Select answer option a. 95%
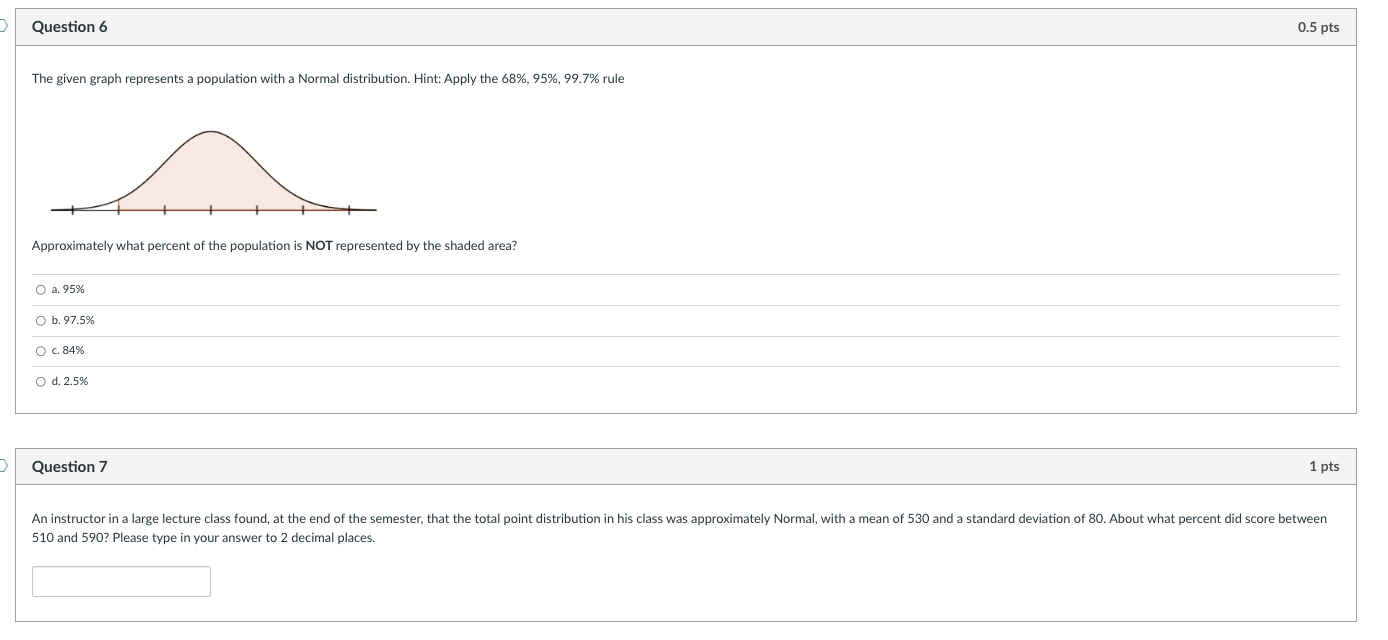Image resolution: width=1388 pixels, height=640 pixels. tap(41, 289)
